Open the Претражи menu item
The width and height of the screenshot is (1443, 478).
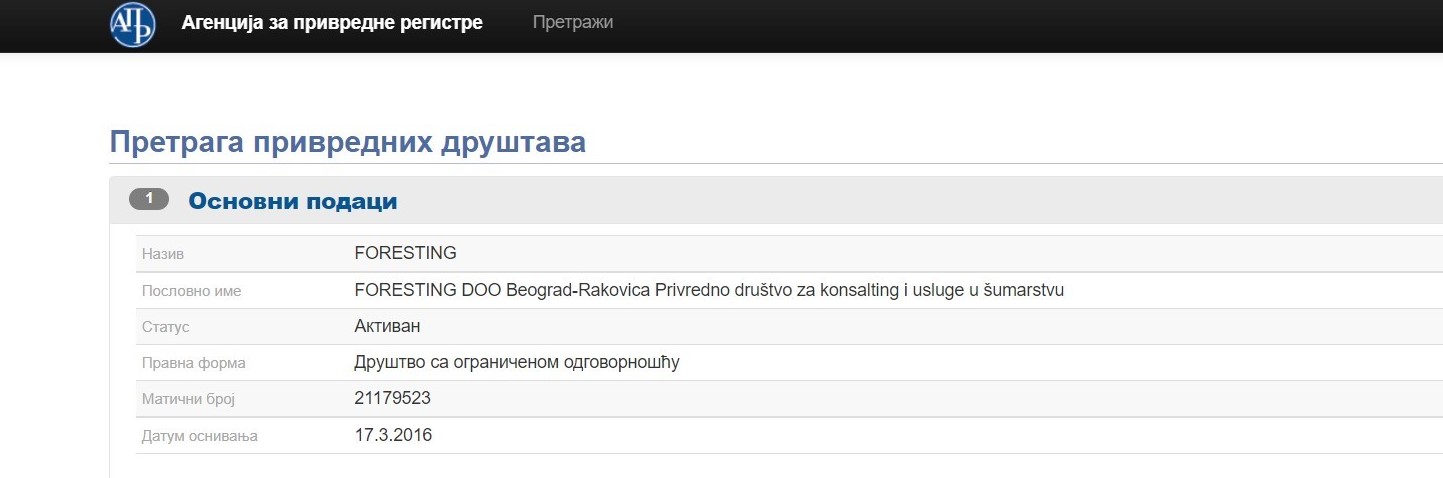click(573, 22)
